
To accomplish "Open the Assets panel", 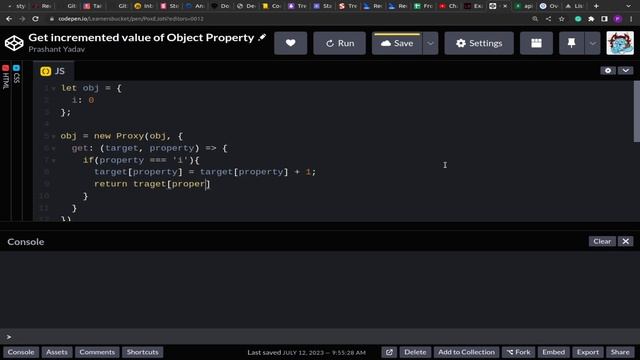I will [x=57, y=352].
